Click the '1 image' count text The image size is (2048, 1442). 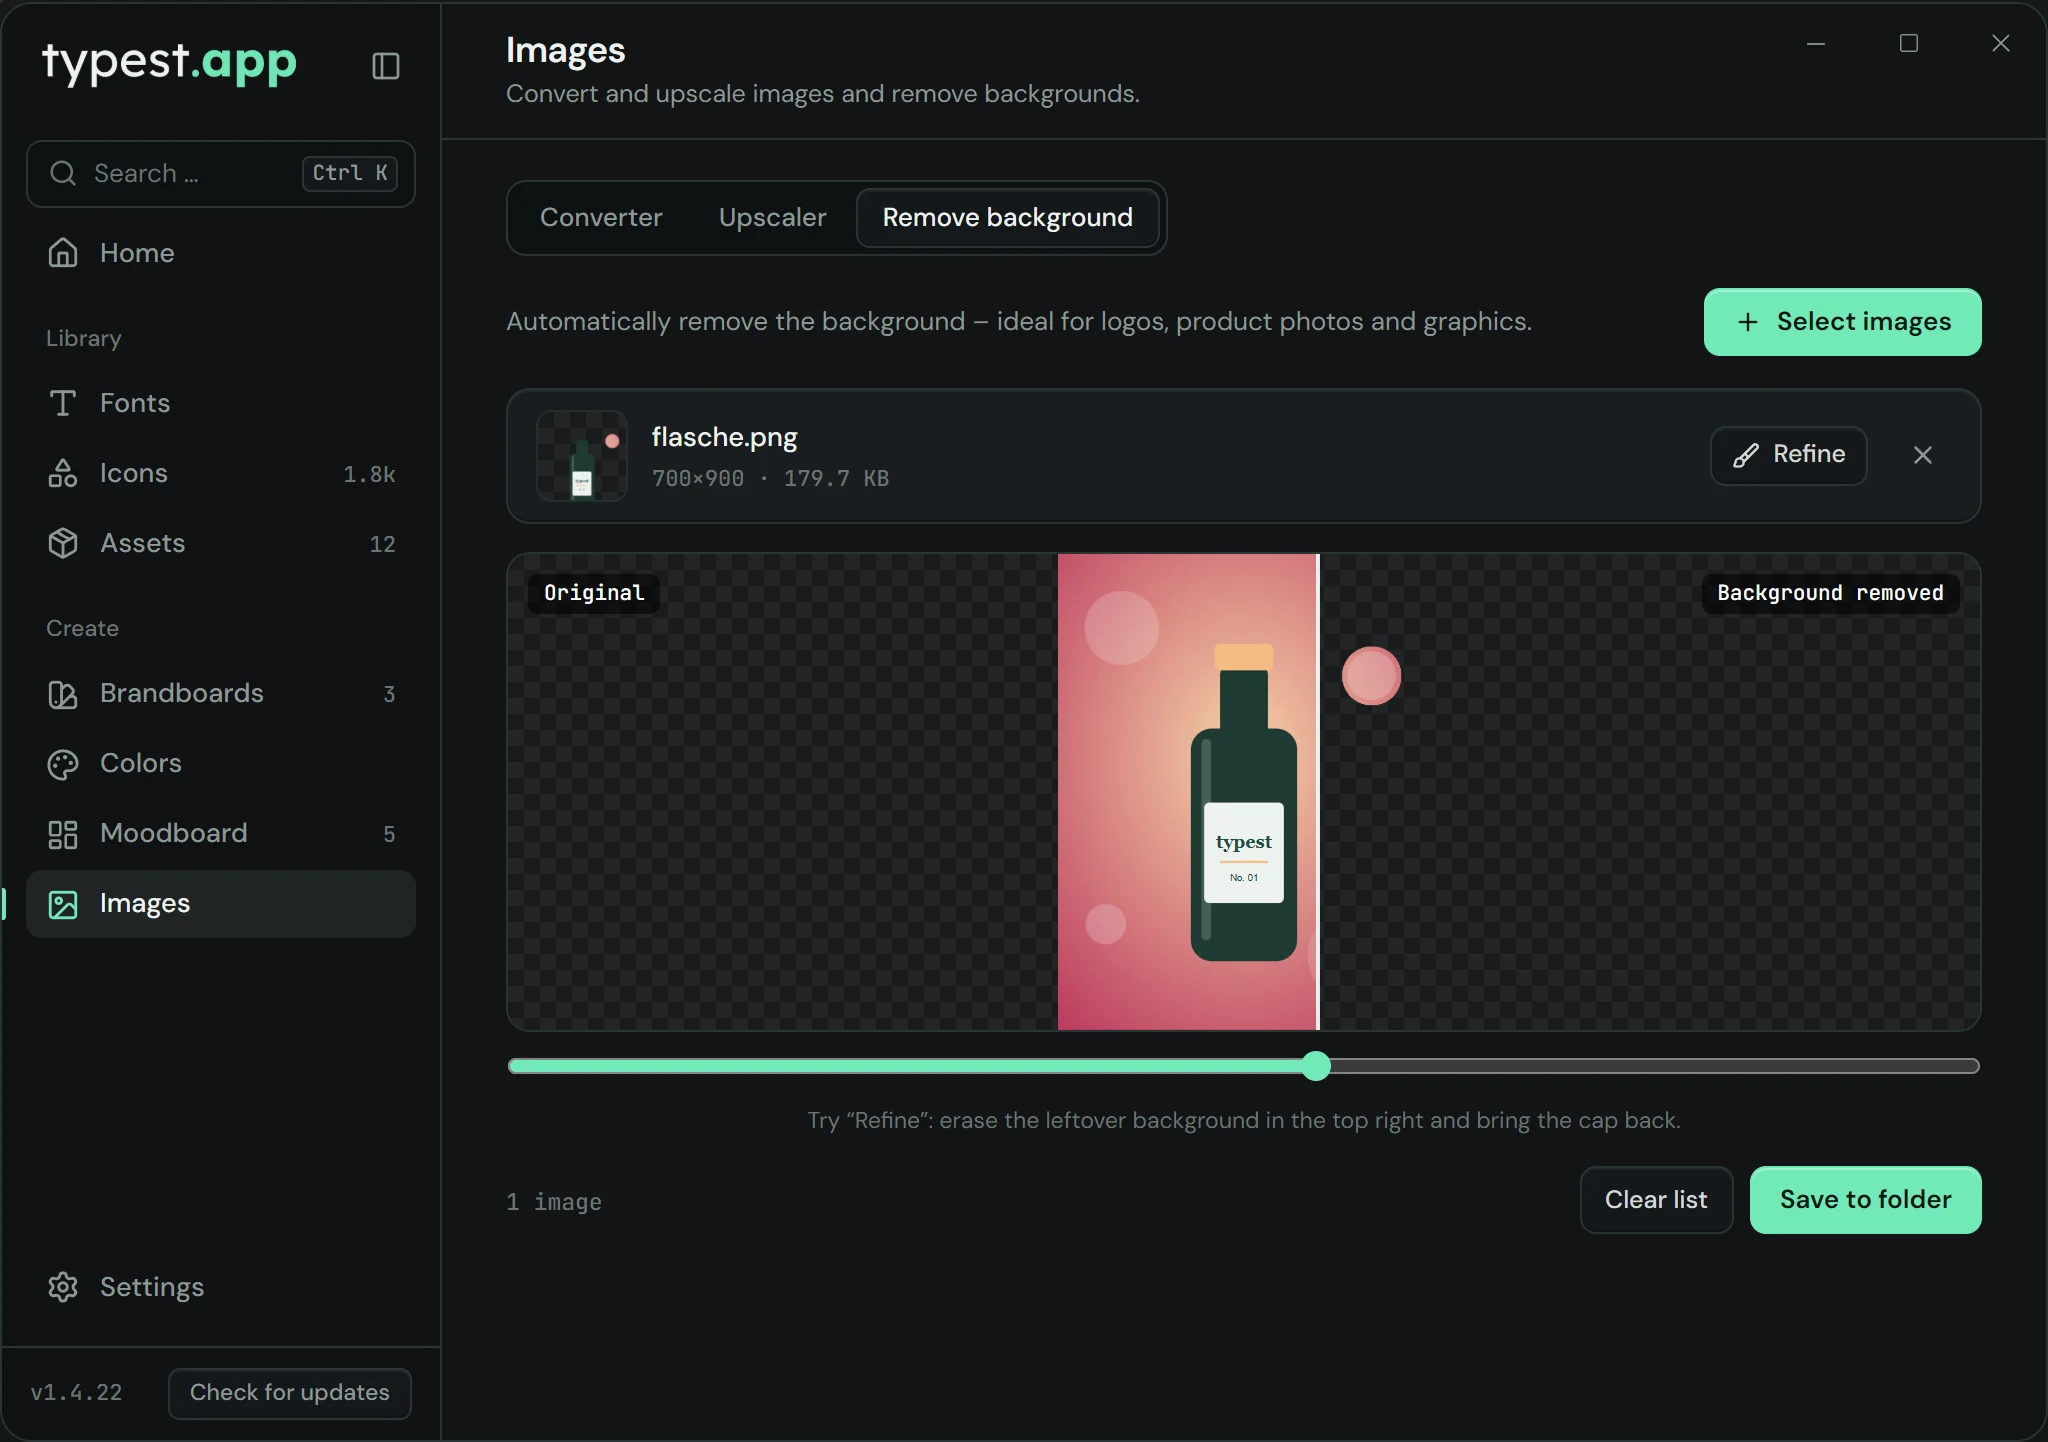point(554,1202)
